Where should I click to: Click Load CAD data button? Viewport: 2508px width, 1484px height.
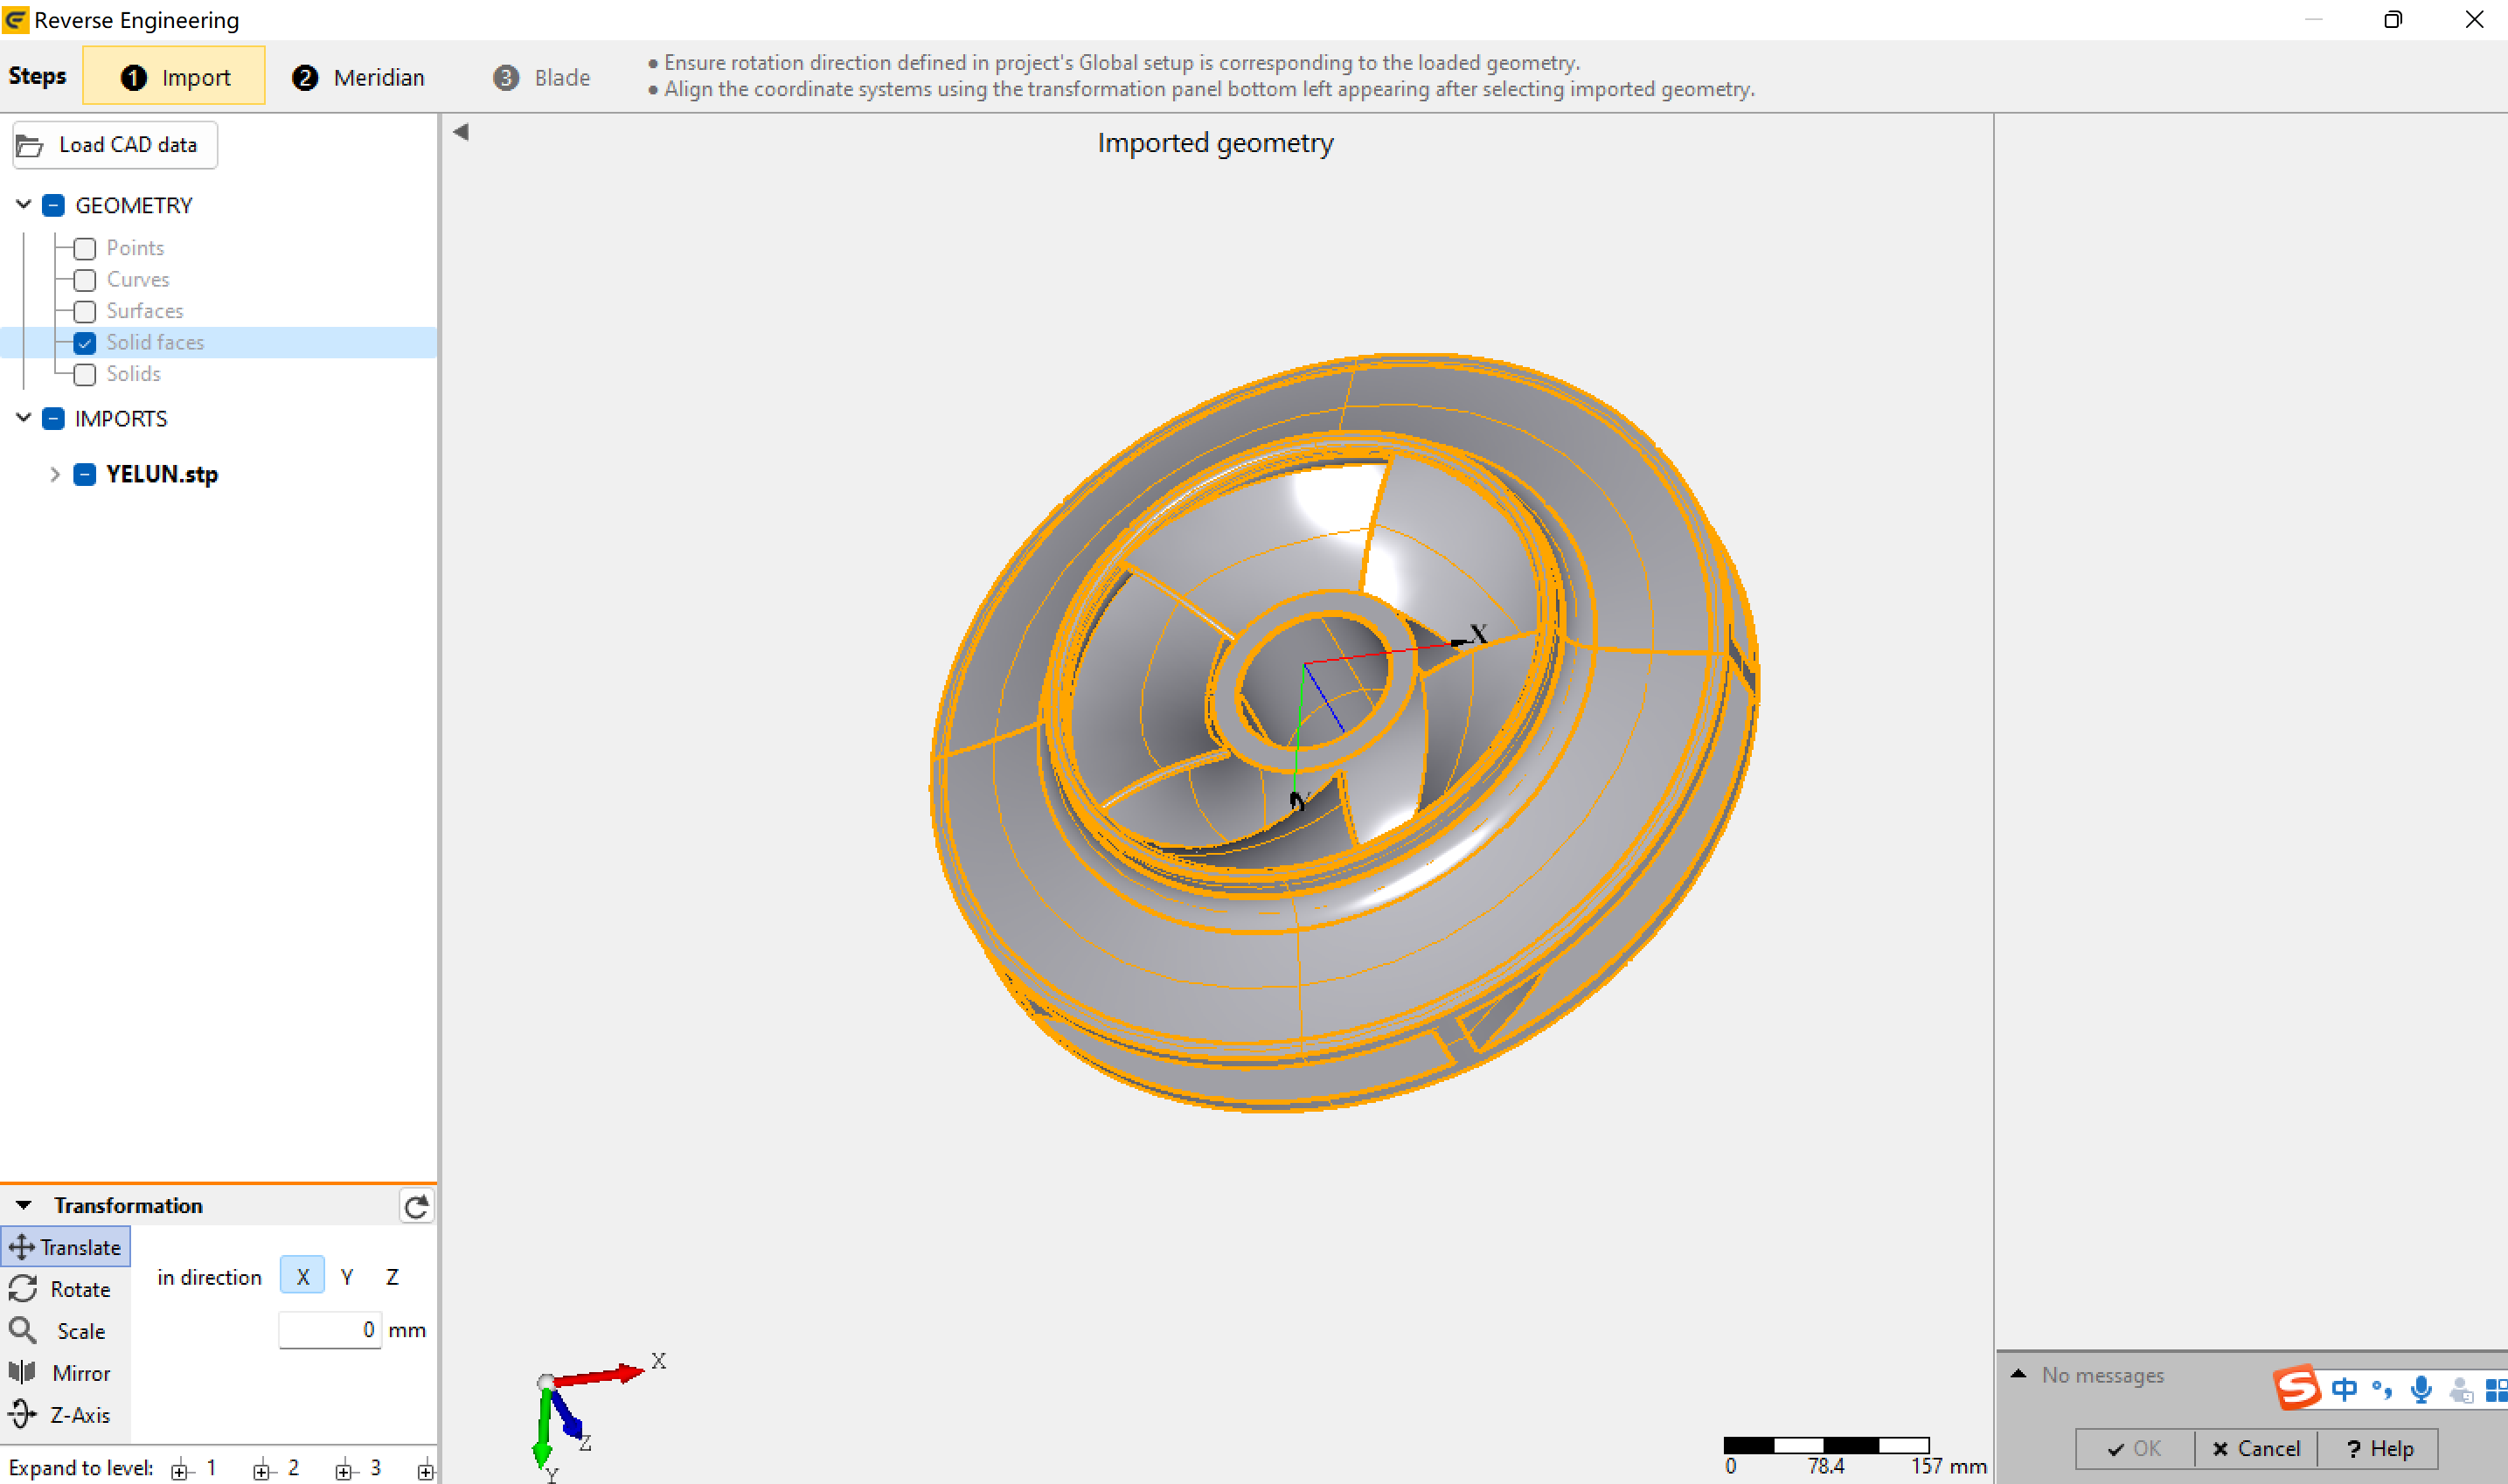(114, 145)
